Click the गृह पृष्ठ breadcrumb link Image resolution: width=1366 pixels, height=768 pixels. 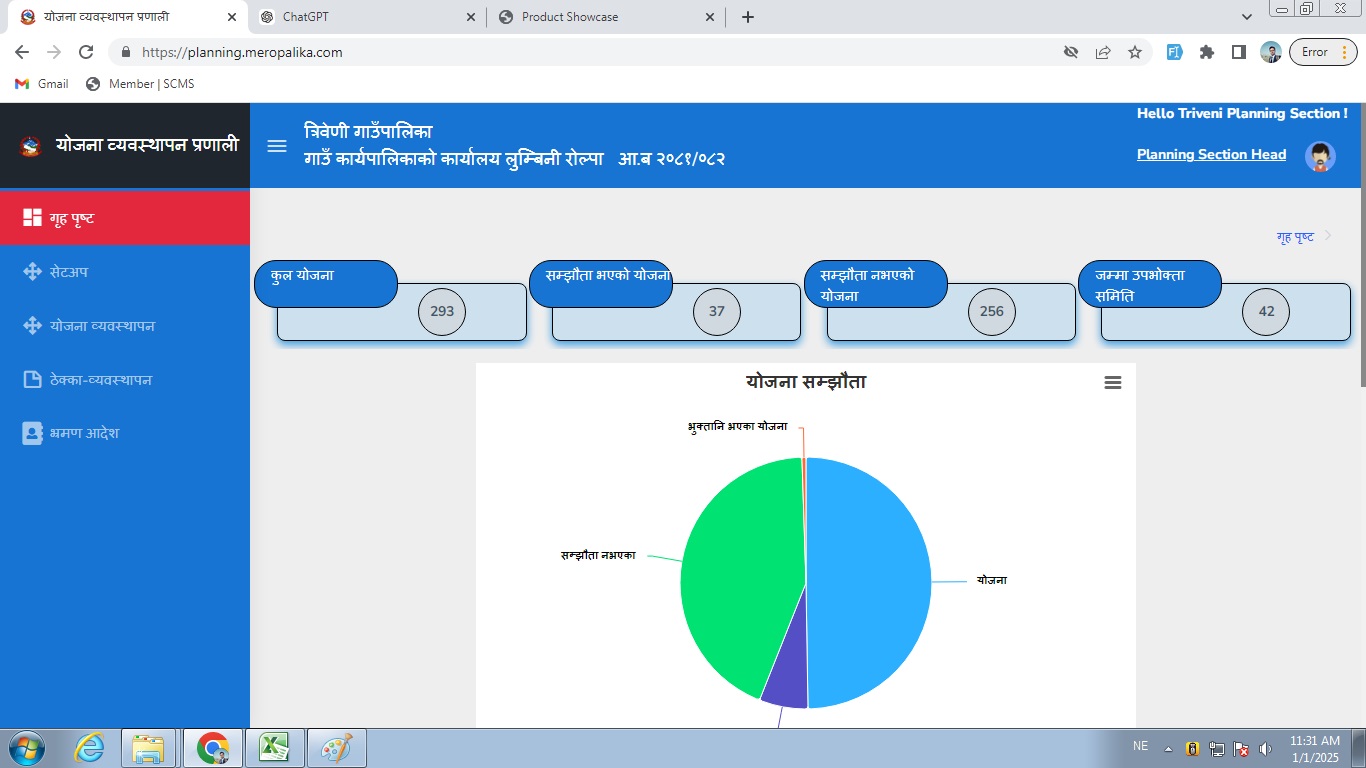[1295, 237]
